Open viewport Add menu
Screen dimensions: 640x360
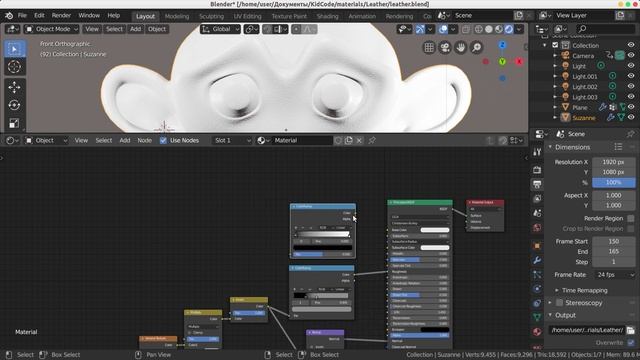point(136,29)
